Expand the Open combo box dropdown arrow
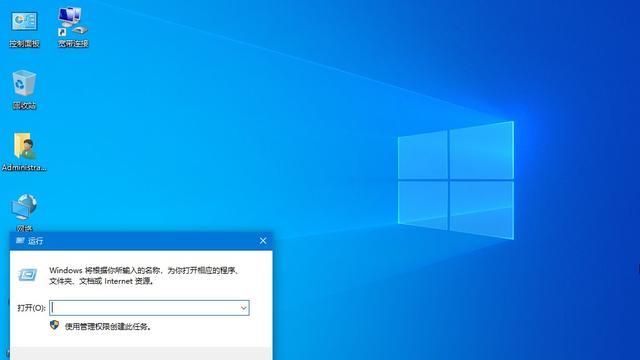The width and height of the screenshot is (640, 360). pos(244,308)
